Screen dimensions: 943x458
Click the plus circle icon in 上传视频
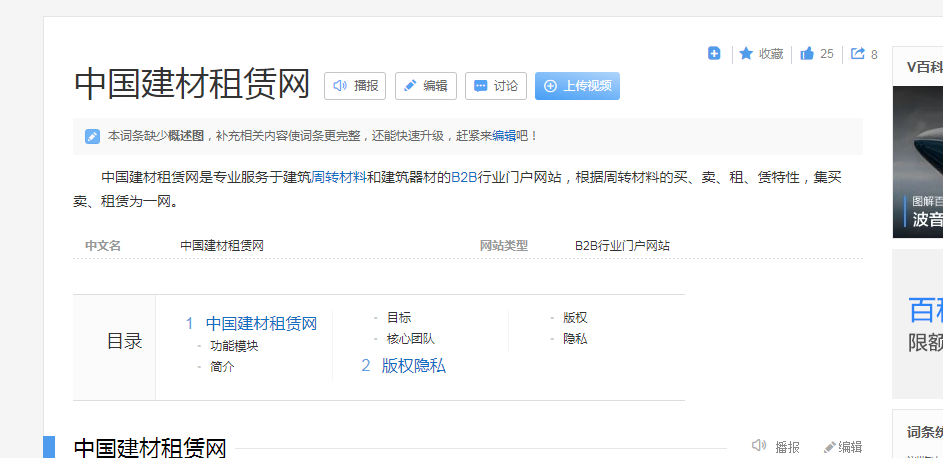pos(550,86)
